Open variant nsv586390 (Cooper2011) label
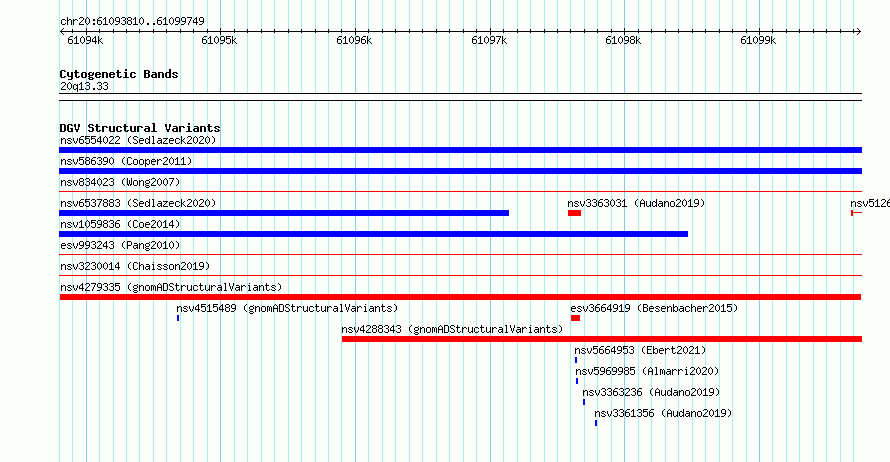 (x=126, y=161)
